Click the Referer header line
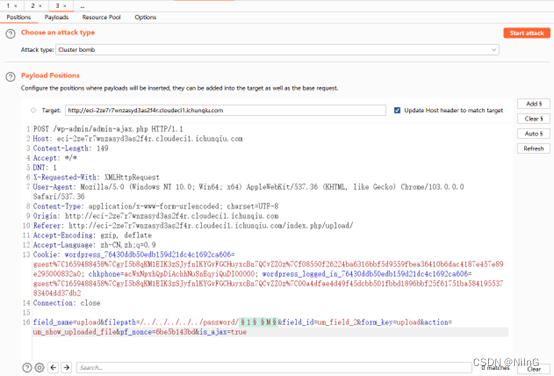The height and width of the screenshot is (376, 554). [x=193, y=225]
